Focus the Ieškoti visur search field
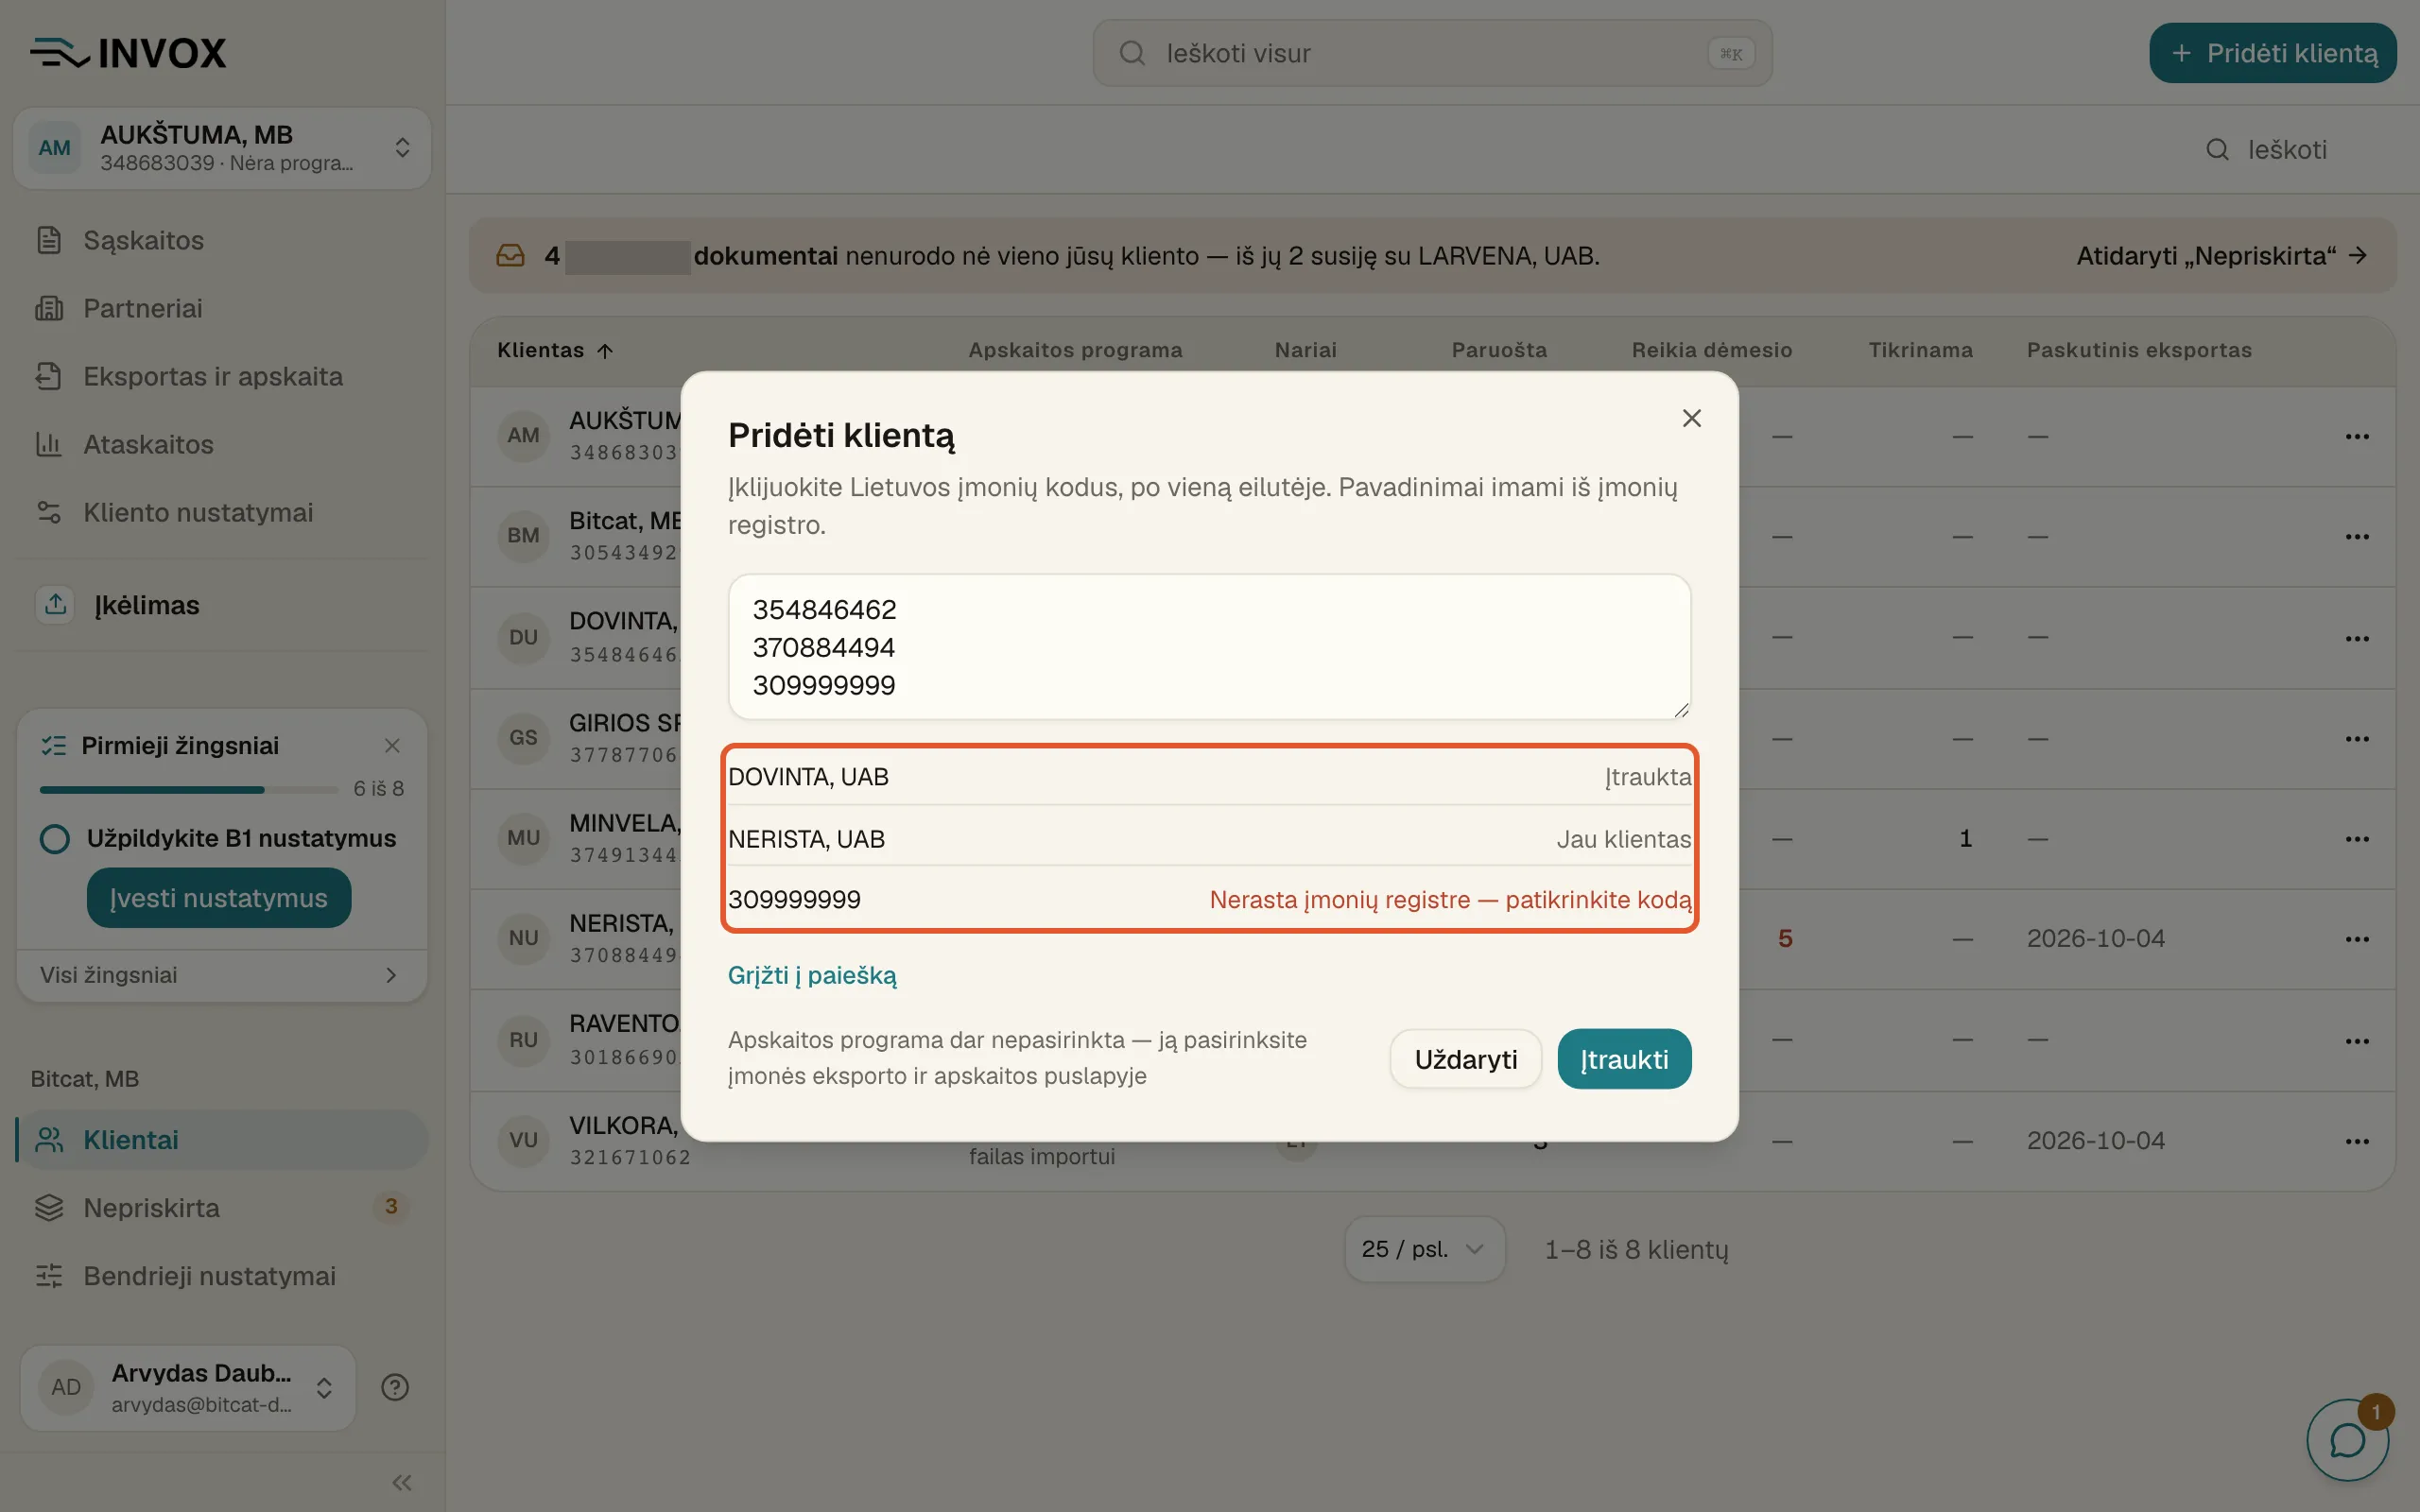The width and height of the screenshot is (2420, 1512). click(x=1432, y=53)
